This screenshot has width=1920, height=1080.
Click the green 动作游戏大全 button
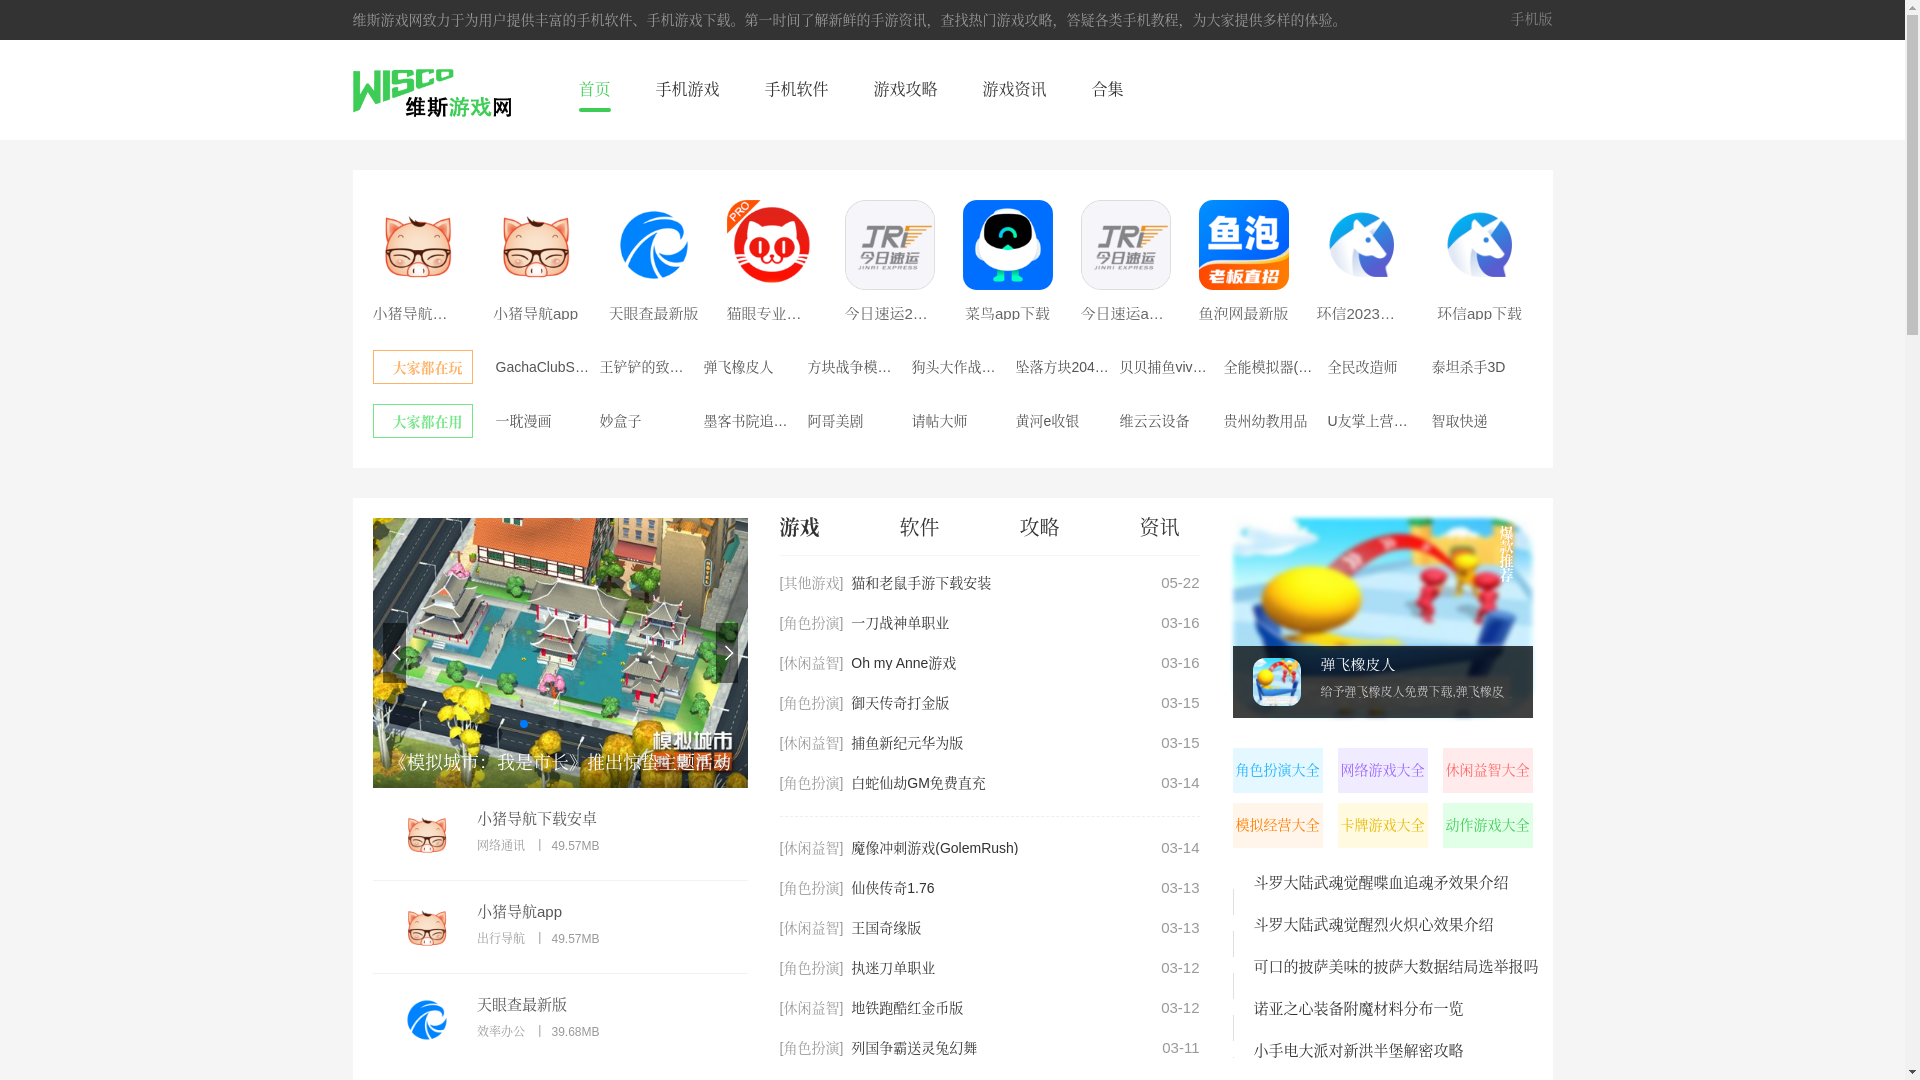point(1487,825)
